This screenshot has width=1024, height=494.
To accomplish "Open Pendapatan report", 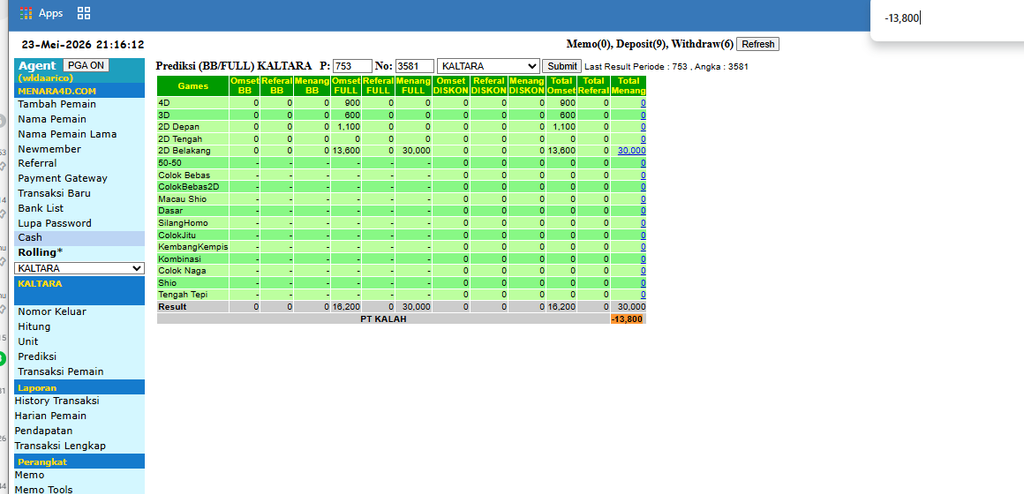I will [44, 431].
